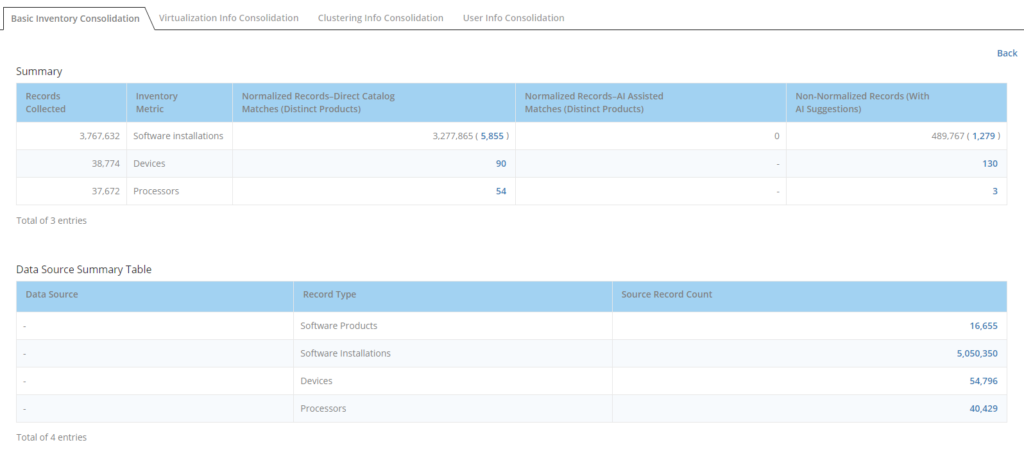Click the Inventory Metric column header
The width and height of the screenshot is (1024, 463).
tap(156, 102)
